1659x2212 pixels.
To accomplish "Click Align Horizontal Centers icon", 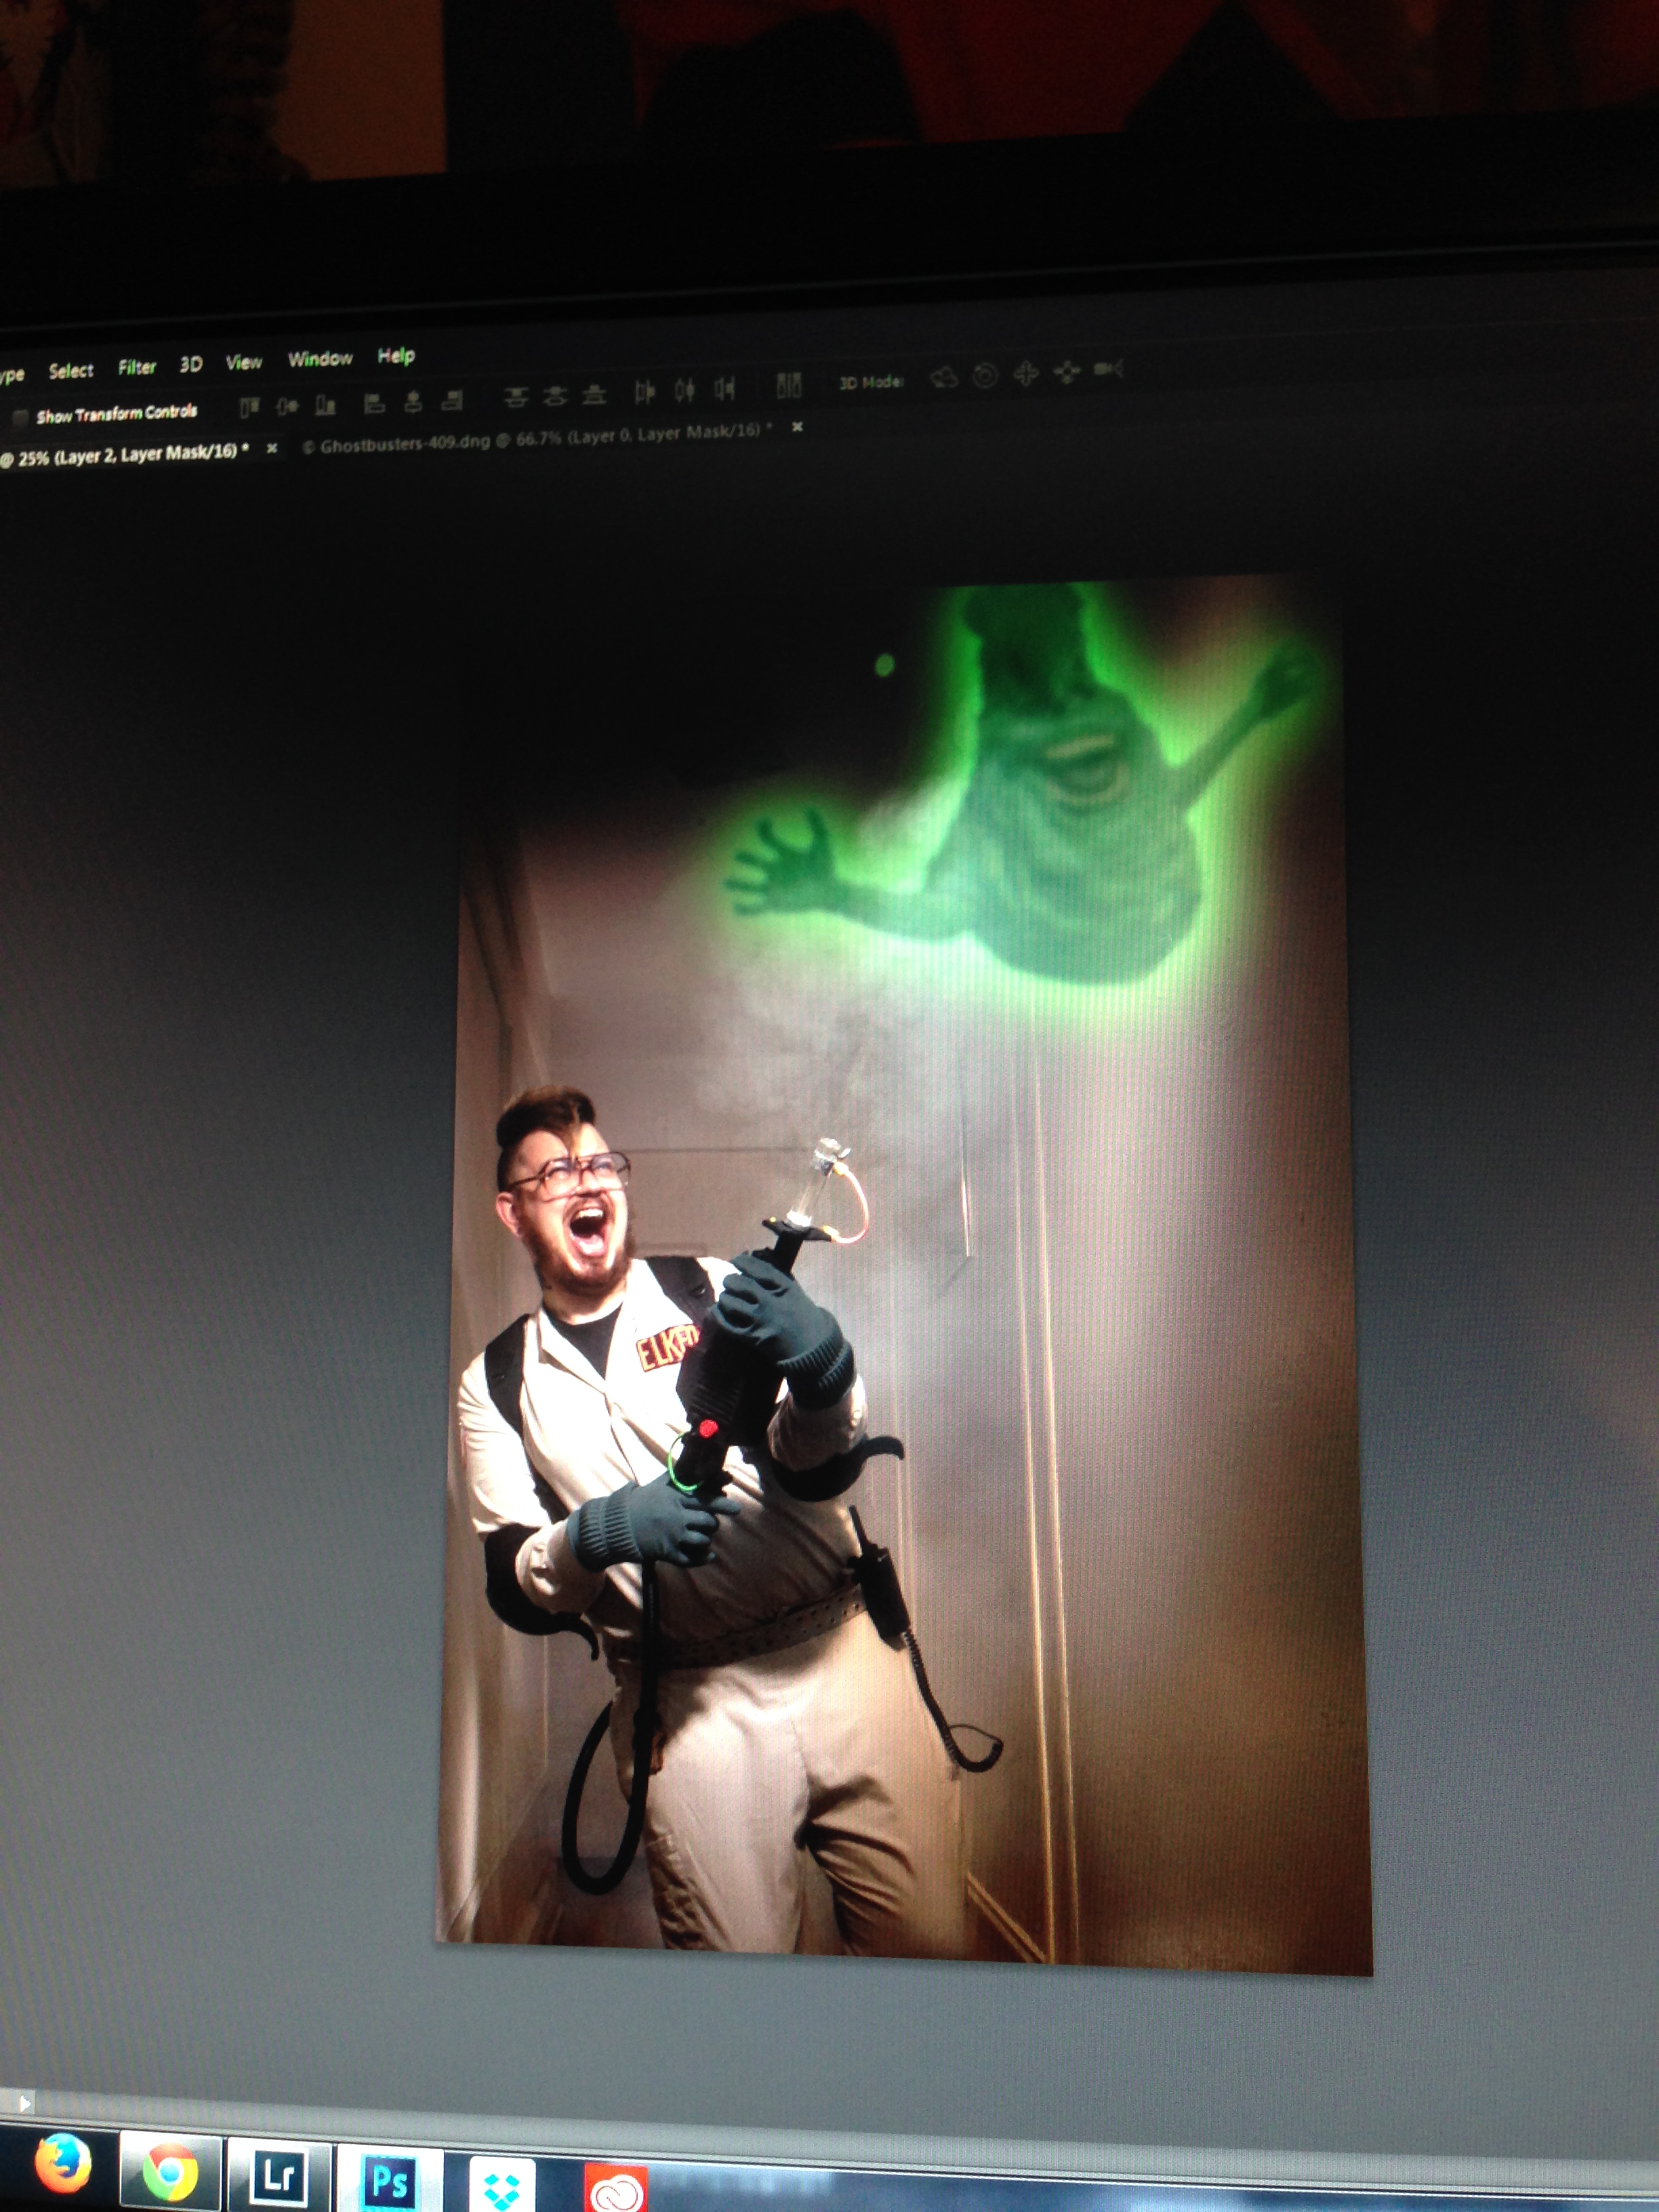I will tap(412, 401).
